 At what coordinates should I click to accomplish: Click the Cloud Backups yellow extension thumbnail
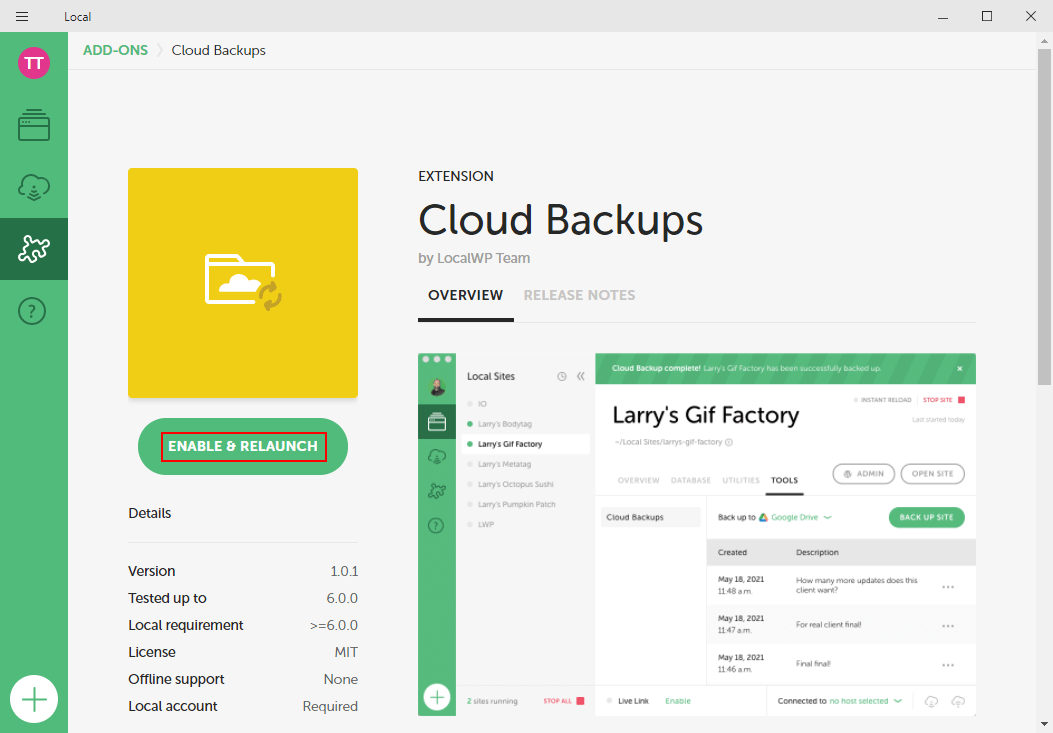pyautogui.click(x=243, y=283)
